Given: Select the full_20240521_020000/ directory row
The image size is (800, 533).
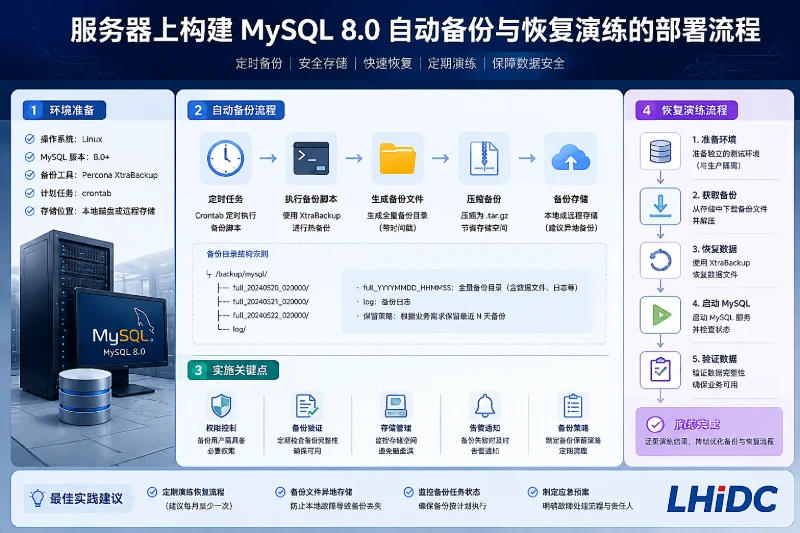Looking at the screenshot, I should pyautogui.click(x=263, y=301).
